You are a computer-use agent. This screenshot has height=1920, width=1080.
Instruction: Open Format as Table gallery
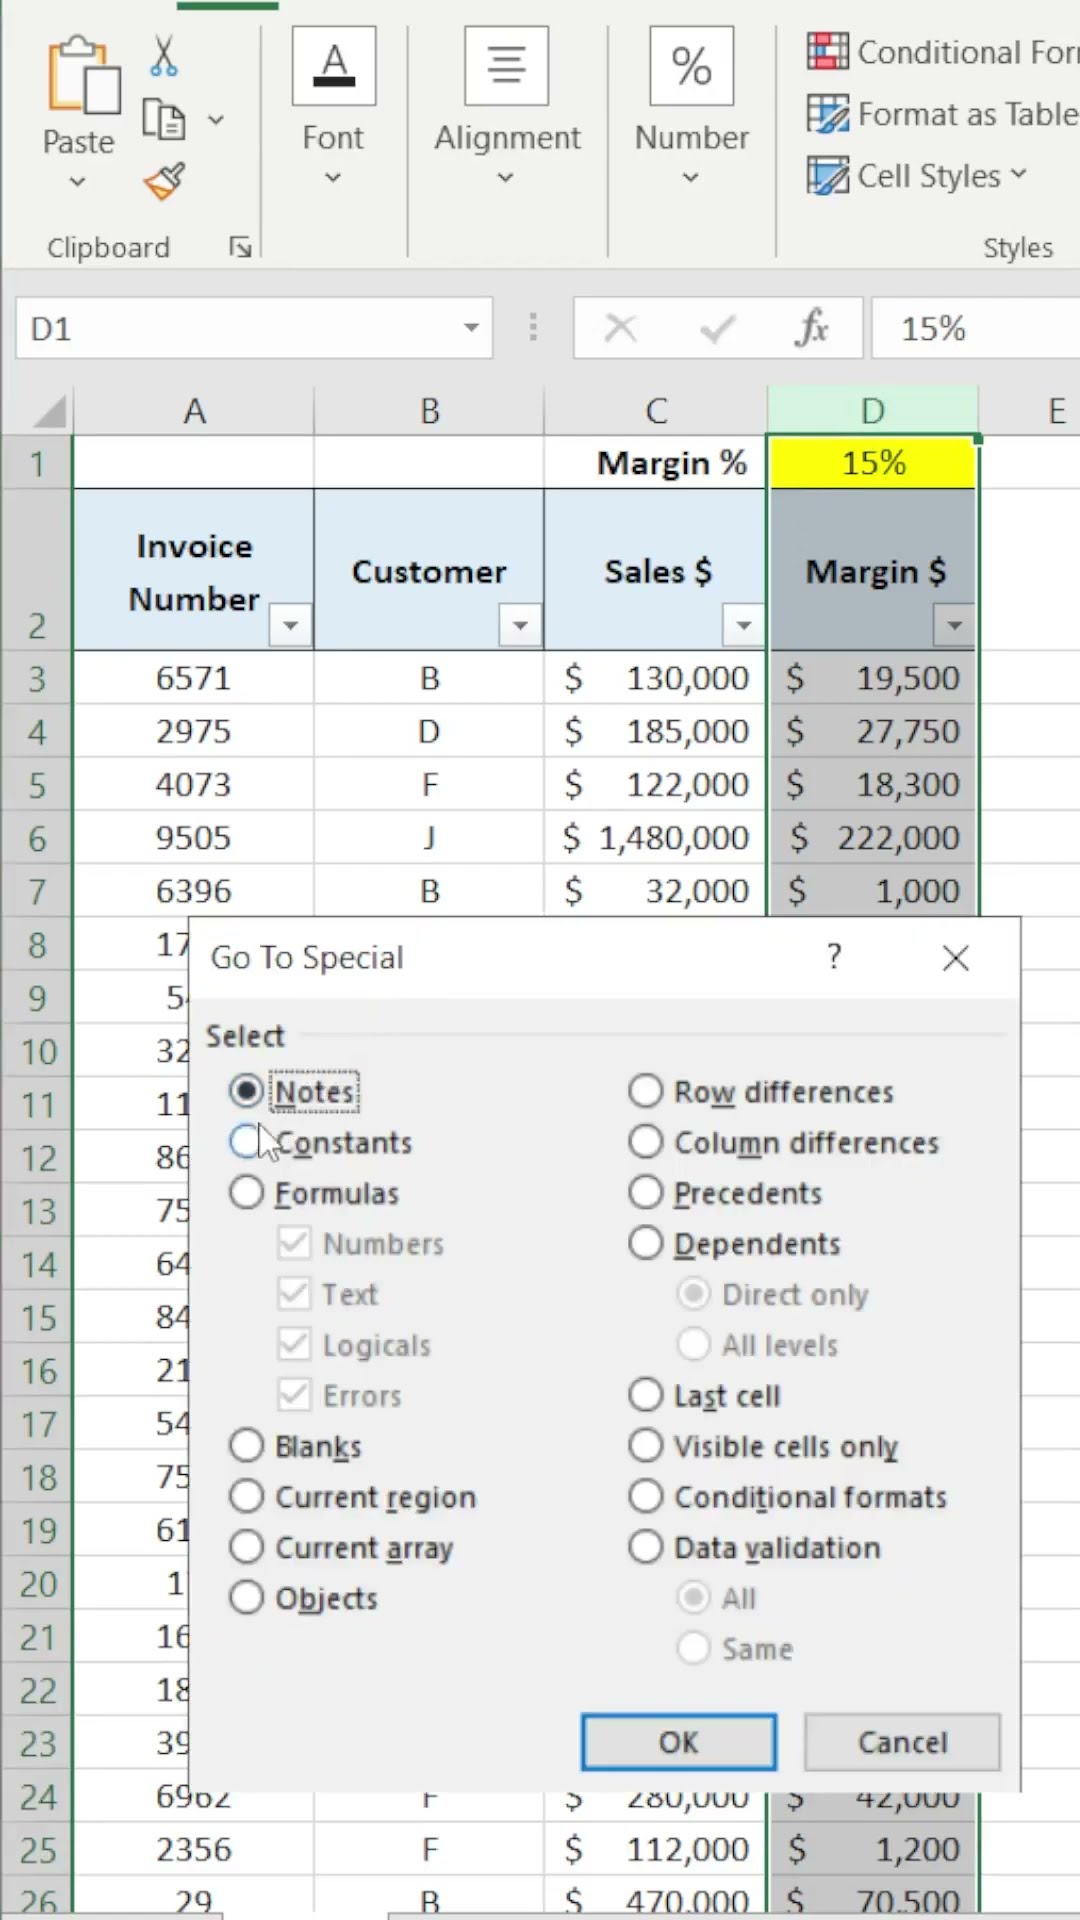pyautogui.click(x=940, y=114)
